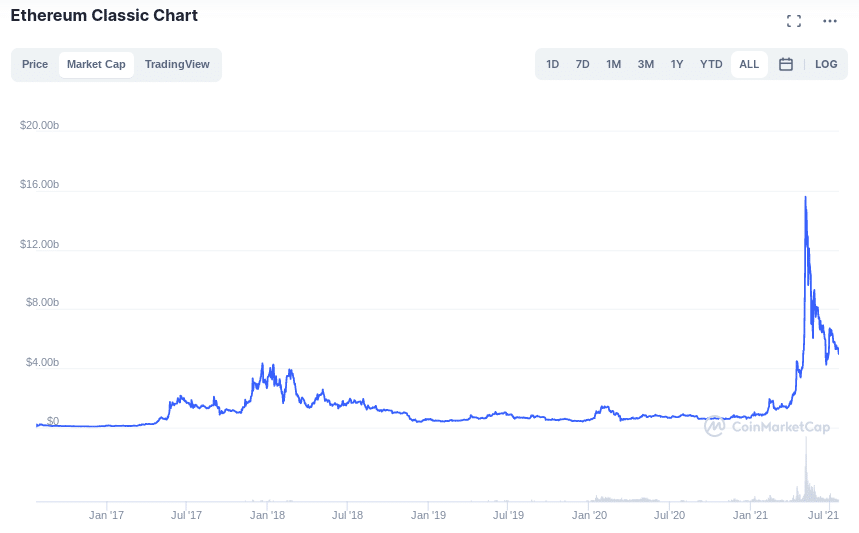The image size is (859, 533).
Task: Click the $4.00b y-axis label
Action: pos(42,363)
